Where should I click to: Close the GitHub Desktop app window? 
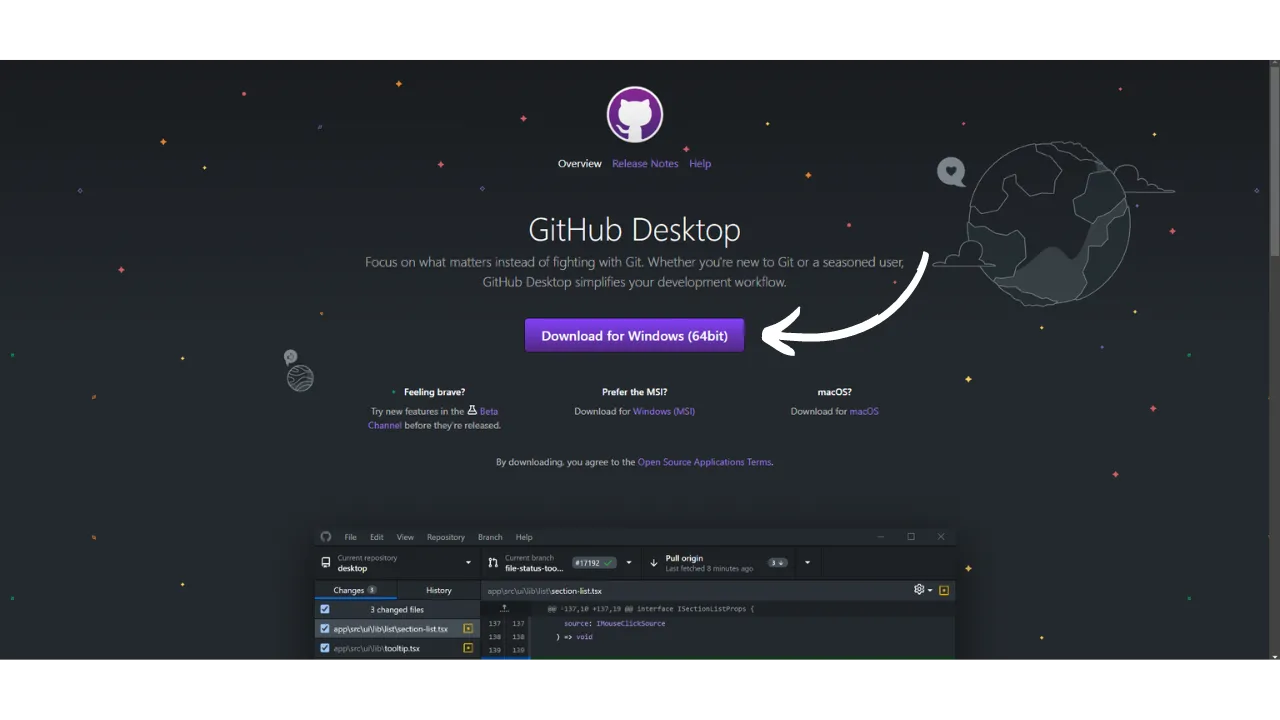pos(941,537)
